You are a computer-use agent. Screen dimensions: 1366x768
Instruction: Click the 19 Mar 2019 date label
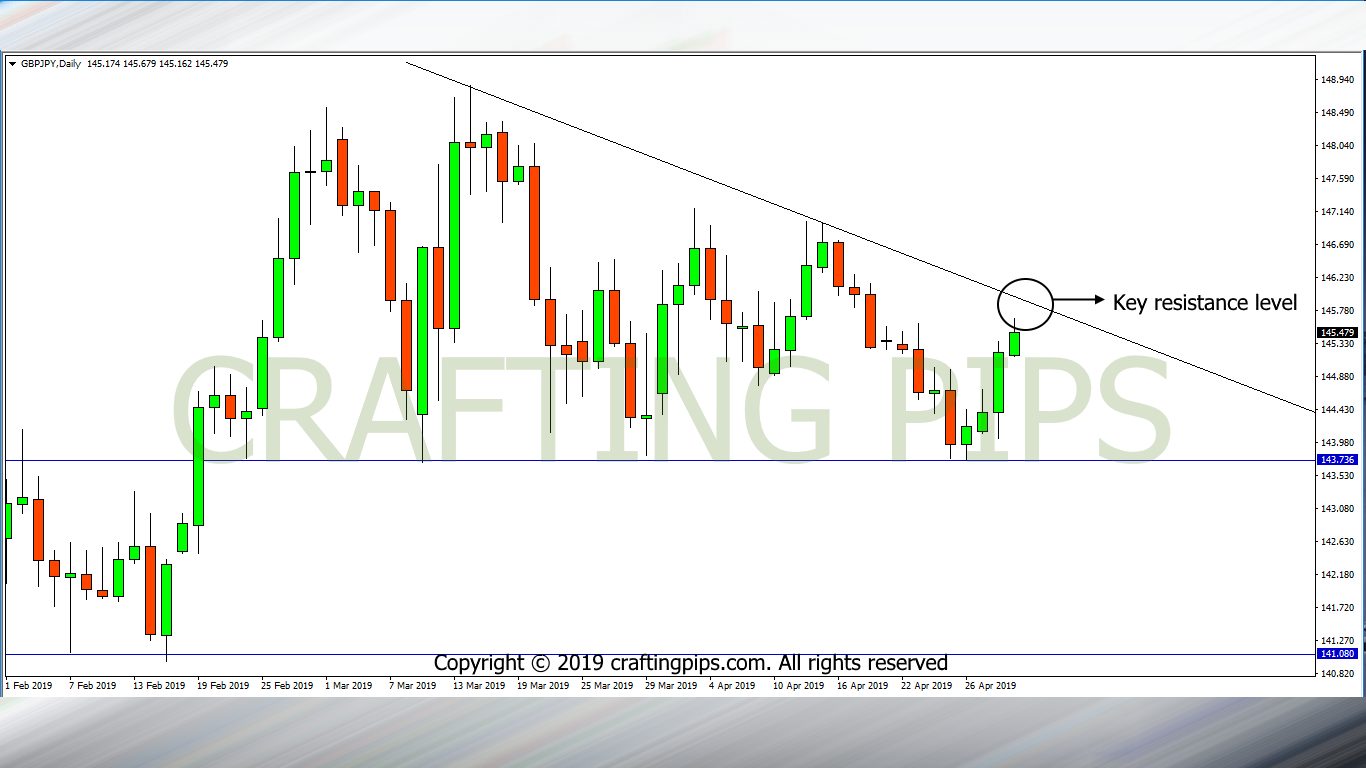(542, 686)
